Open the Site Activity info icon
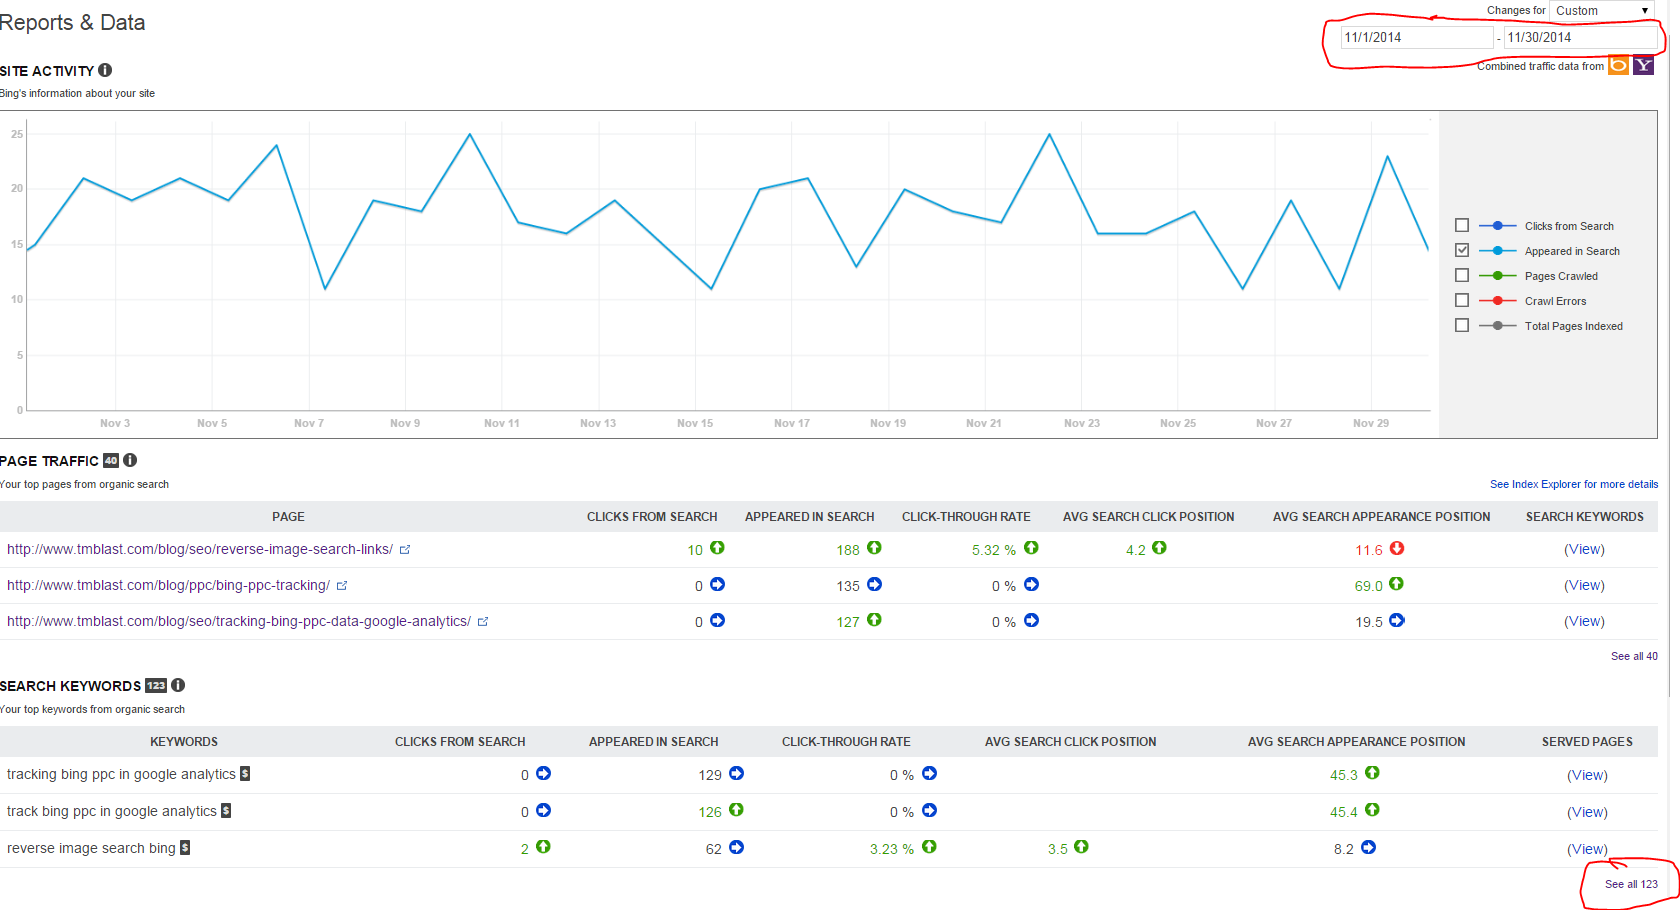 pos(105,70)
